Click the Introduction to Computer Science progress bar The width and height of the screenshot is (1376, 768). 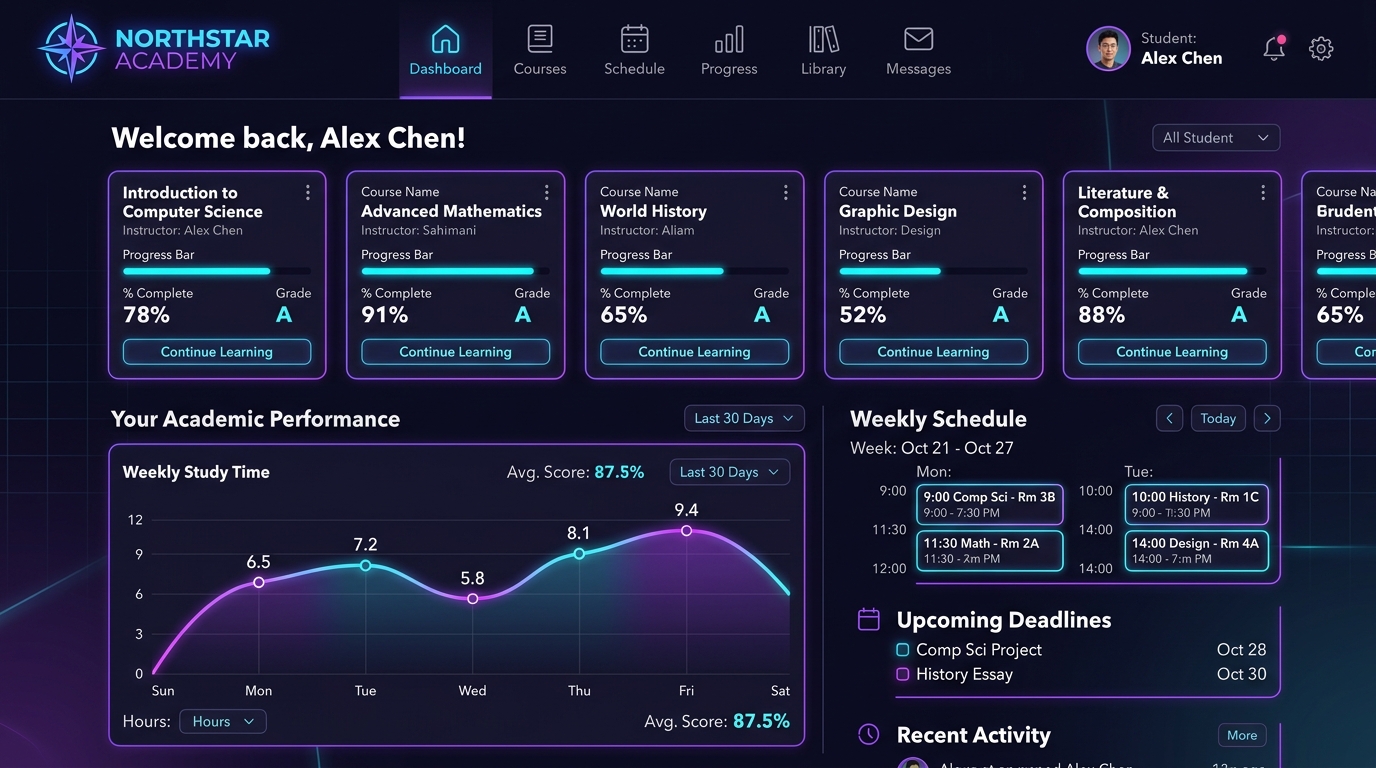(216, 271)
